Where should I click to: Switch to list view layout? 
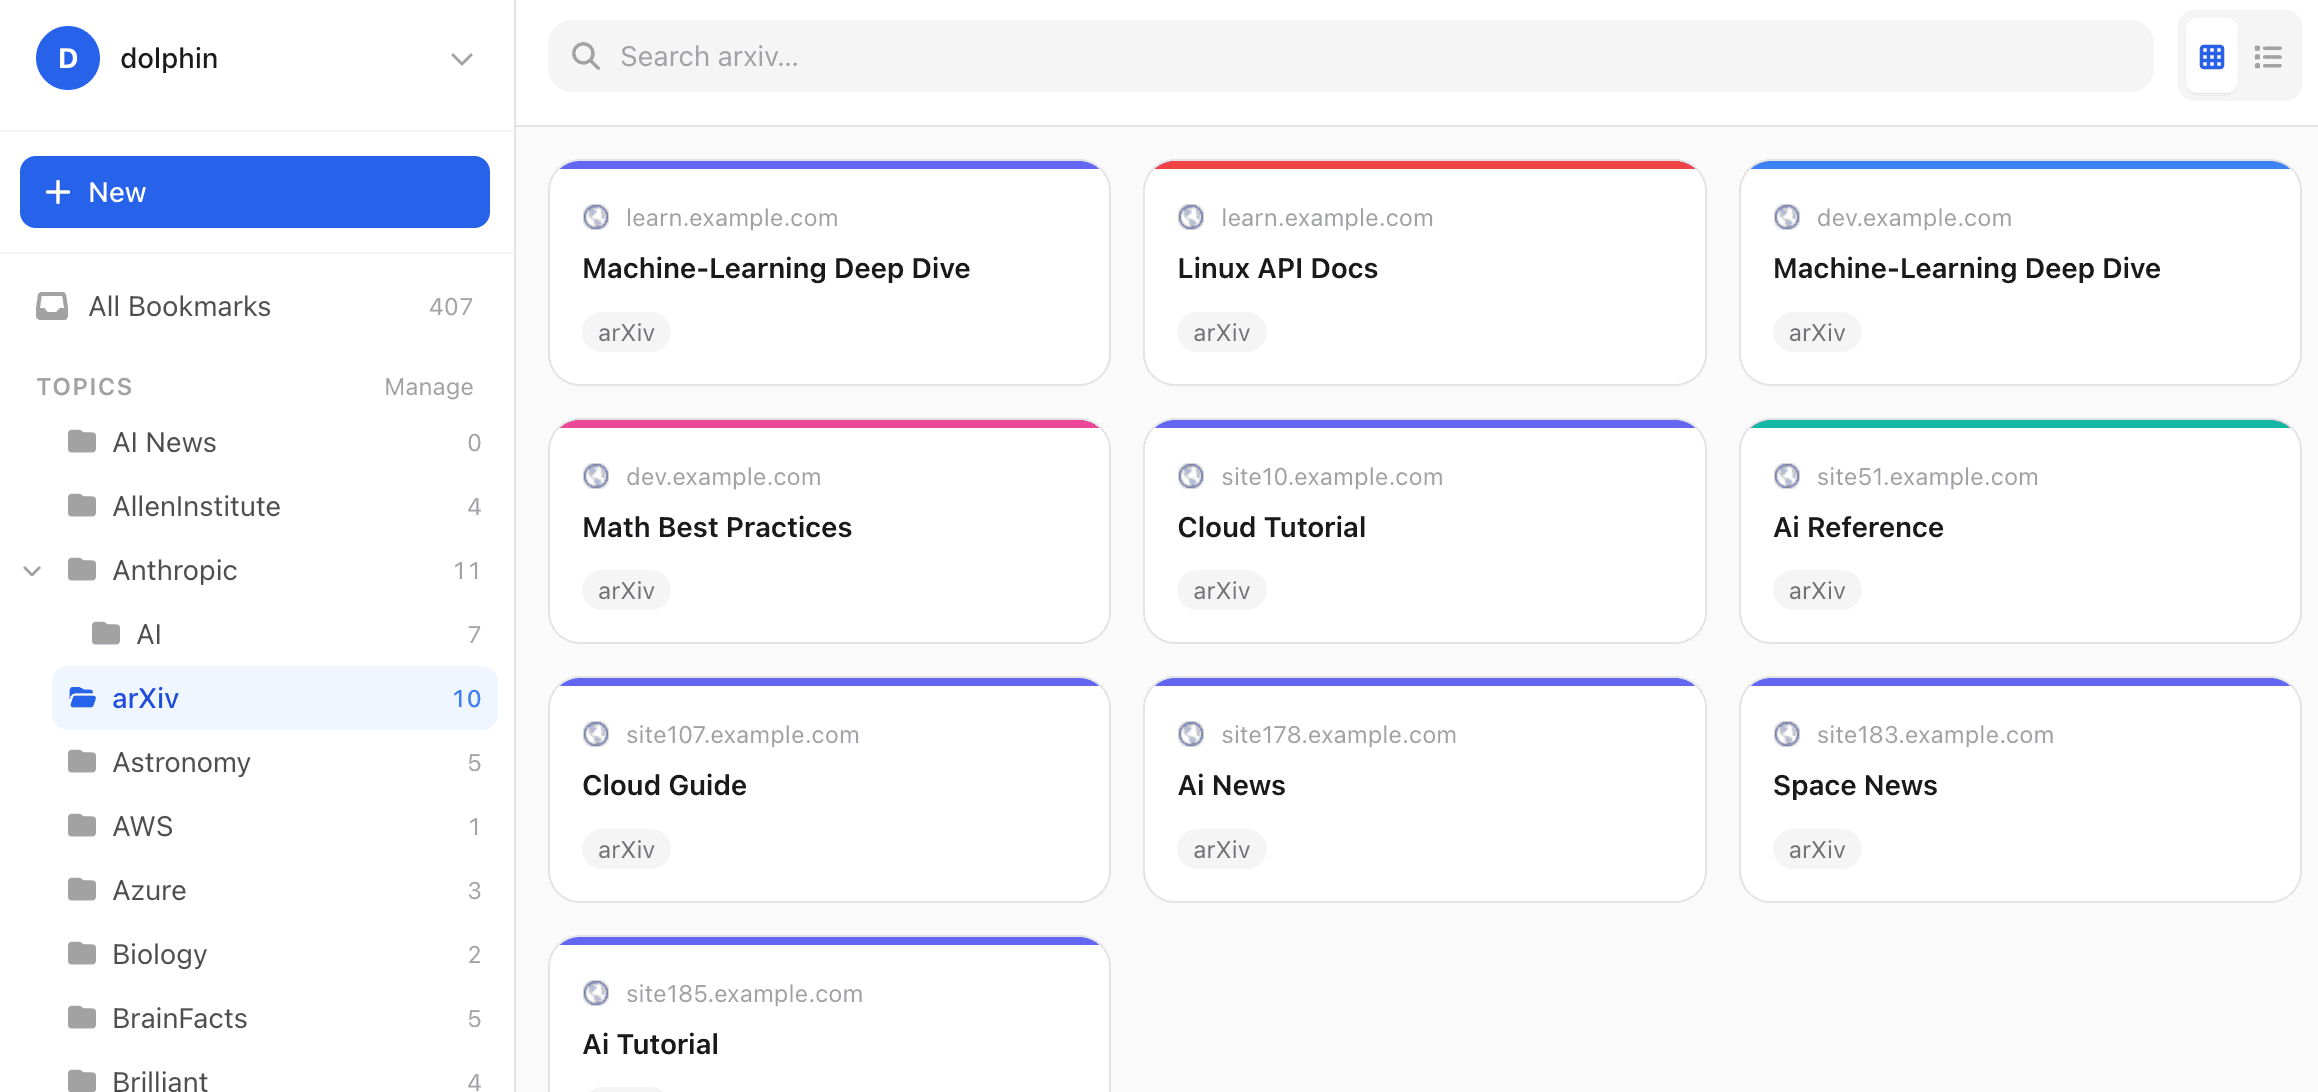[2267, 57]
